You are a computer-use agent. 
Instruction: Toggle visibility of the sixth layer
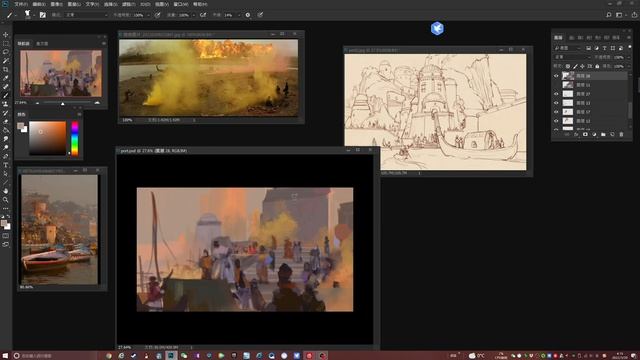click(556, 121)
